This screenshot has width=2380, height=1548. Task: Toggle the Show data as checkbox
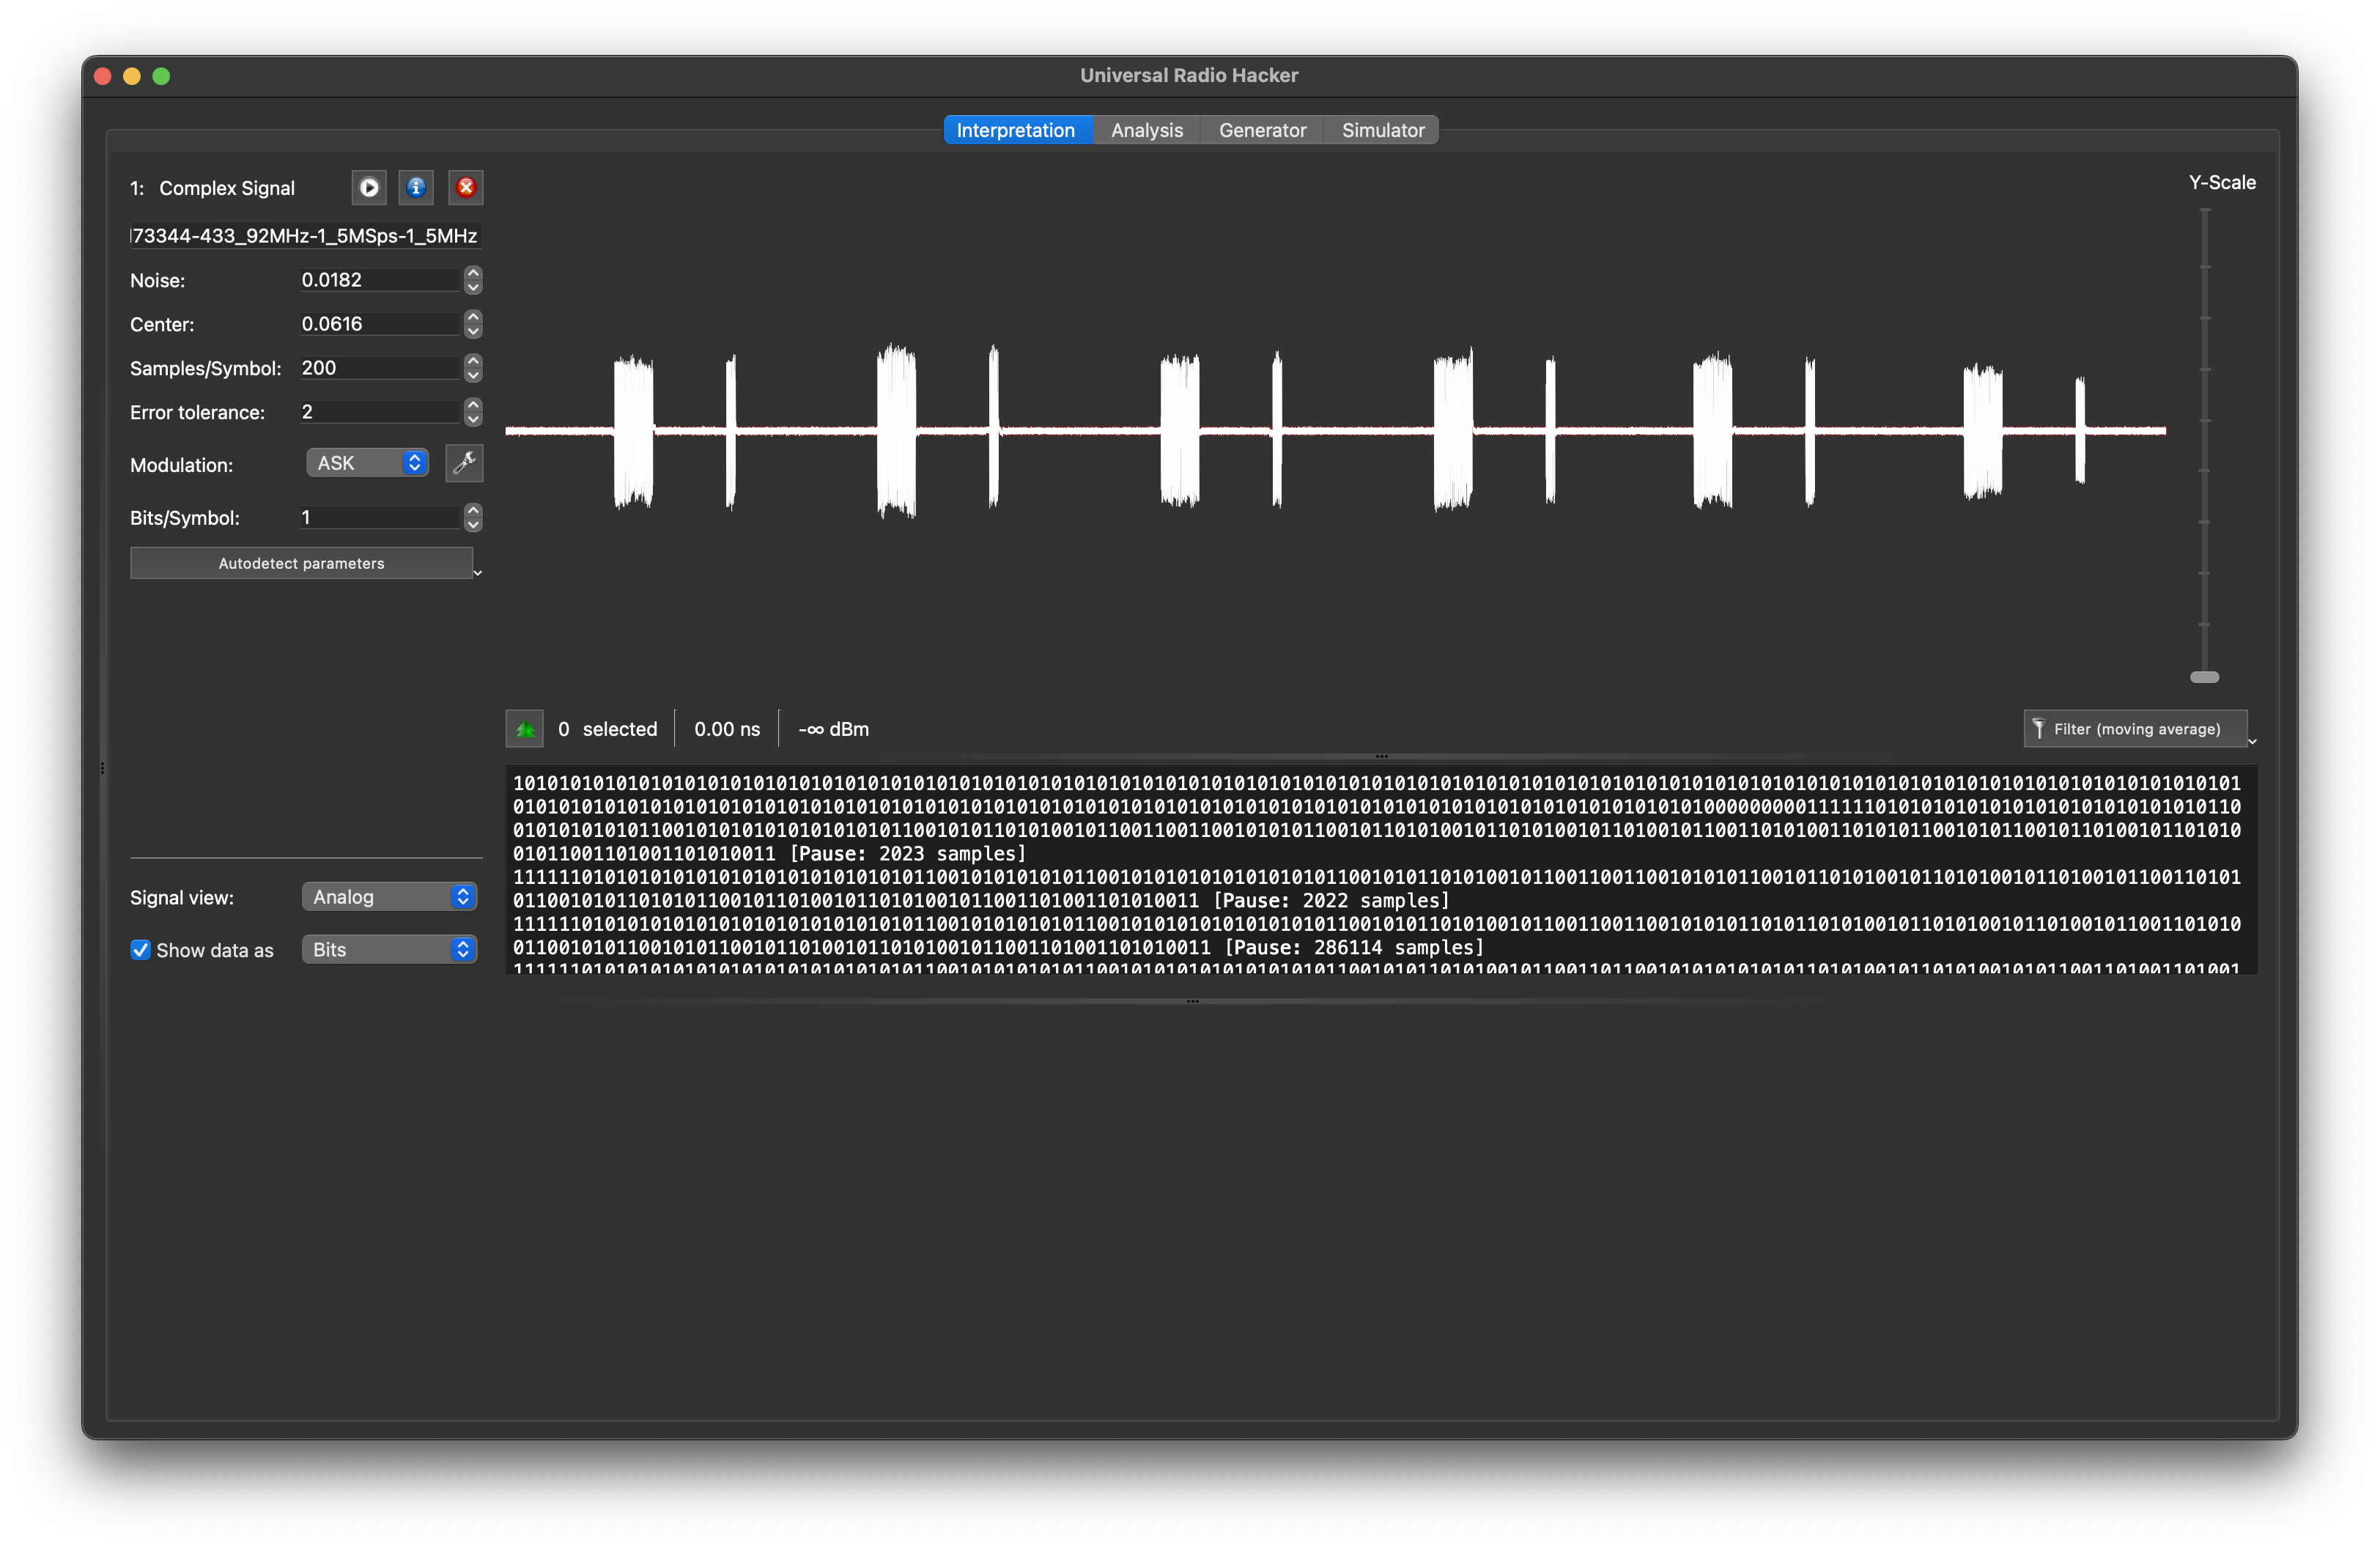(x=141, y=950)
